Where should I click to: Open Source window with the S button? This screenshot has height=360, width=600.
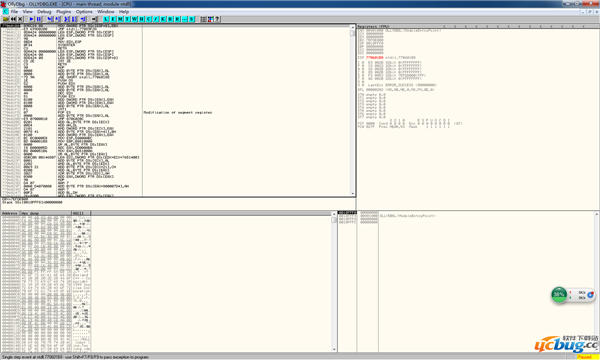click(192, 19)
